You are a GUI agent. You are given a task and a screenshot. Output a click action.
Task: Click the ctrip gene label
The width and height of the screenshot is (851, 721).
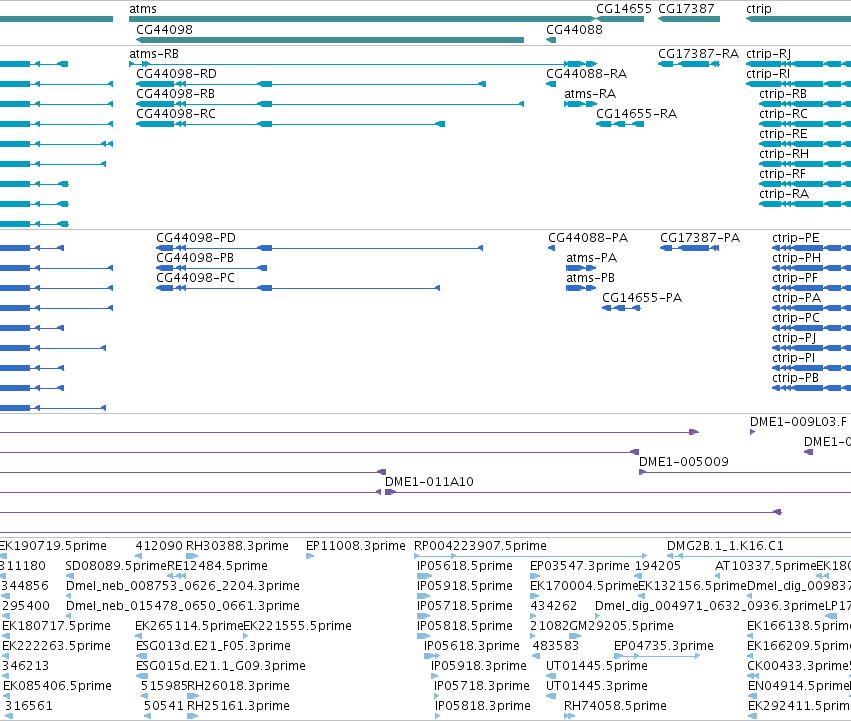click(x=759, y=9)
